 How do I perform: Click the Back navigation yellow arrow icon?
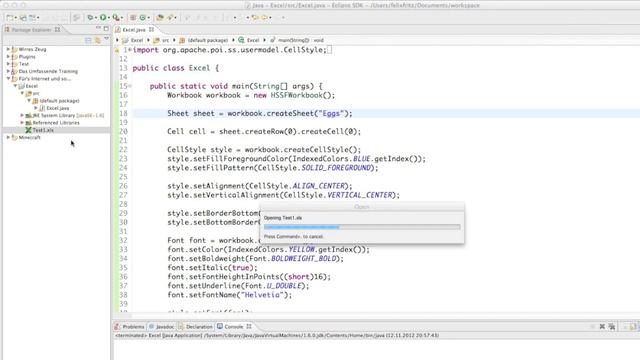(x=255, y=18)
